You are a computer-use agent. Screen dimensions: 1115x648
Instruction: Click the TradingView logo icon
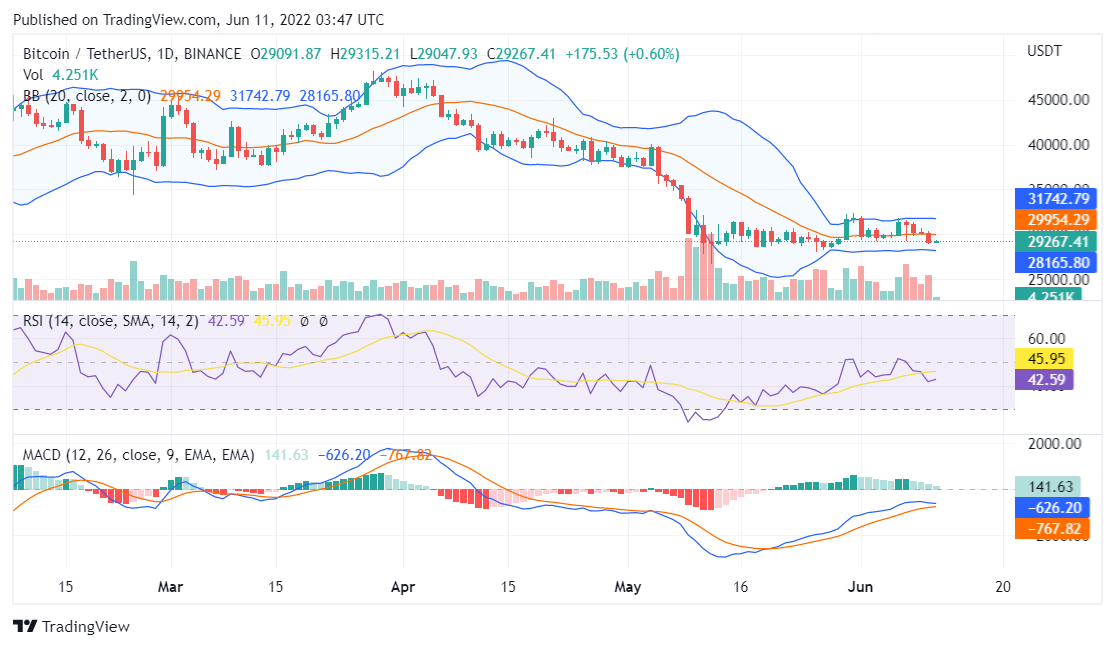(x=25, y=627)
